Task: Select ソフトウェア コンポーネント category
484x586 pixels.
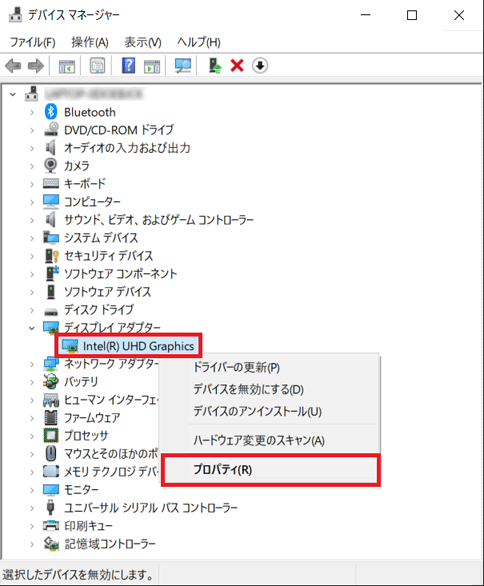Action: pos(120,274)
